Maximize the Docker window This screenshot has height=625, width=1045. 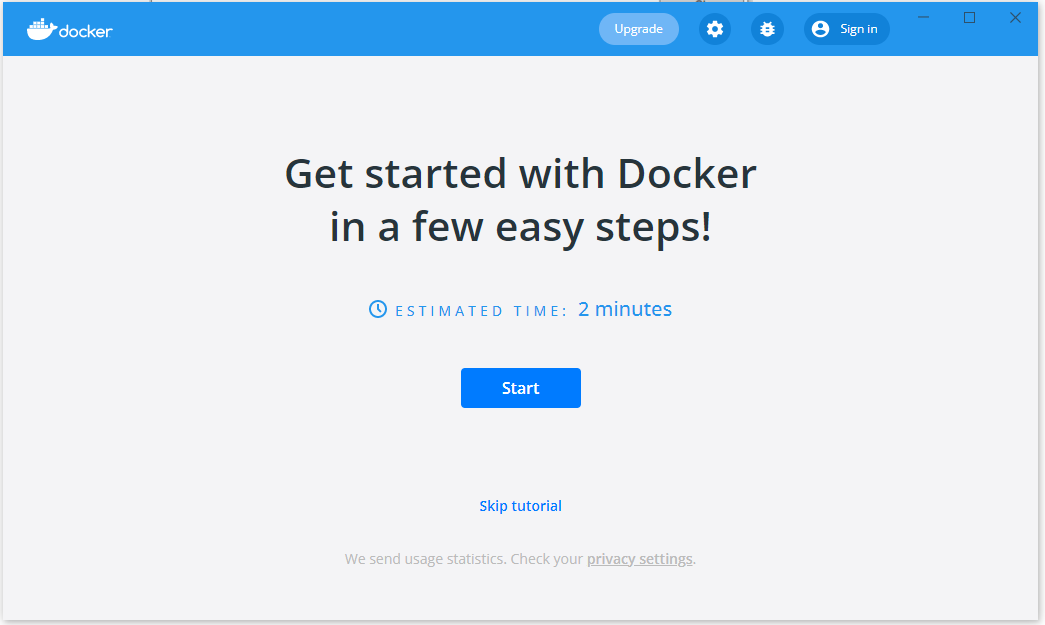[x=970, y=18]
